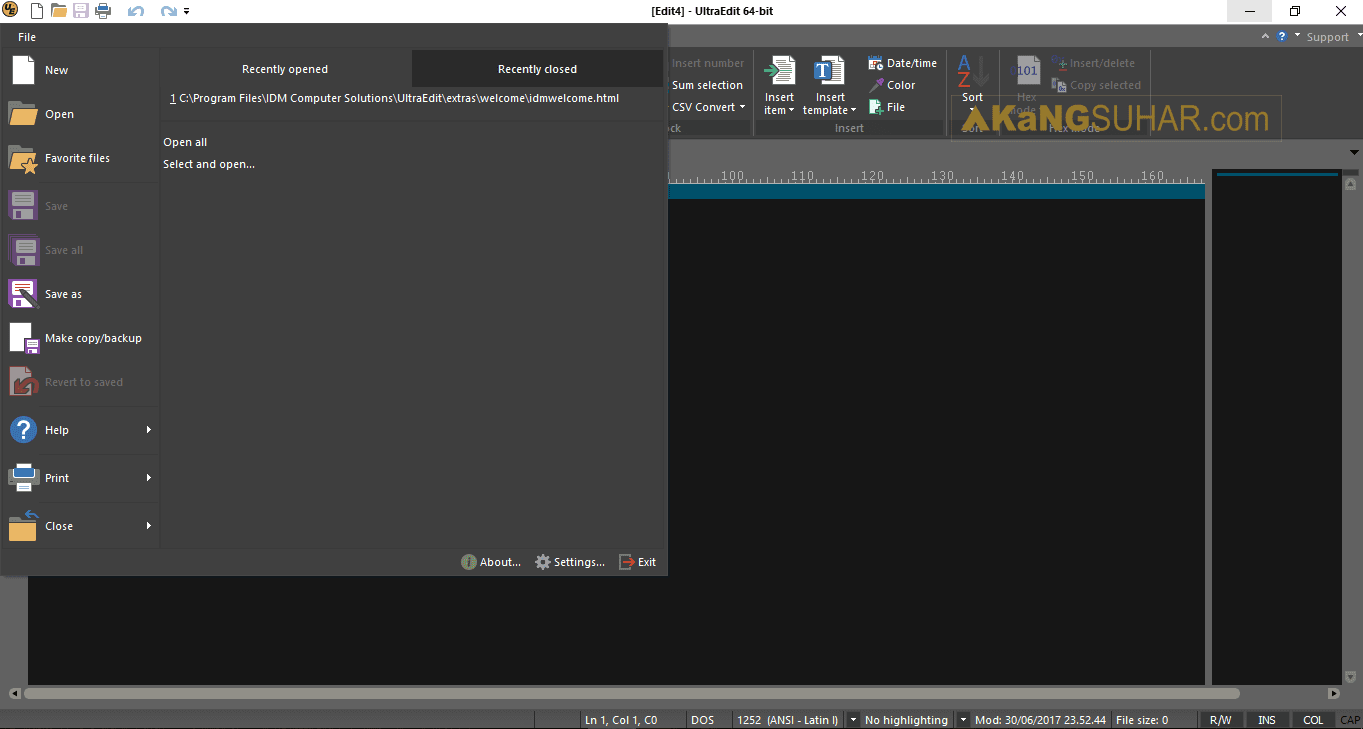This screenshot has height=729, width=1363.
Task: Toggle the R/W read-write status indicator
Action: [x=1220, y=720]
